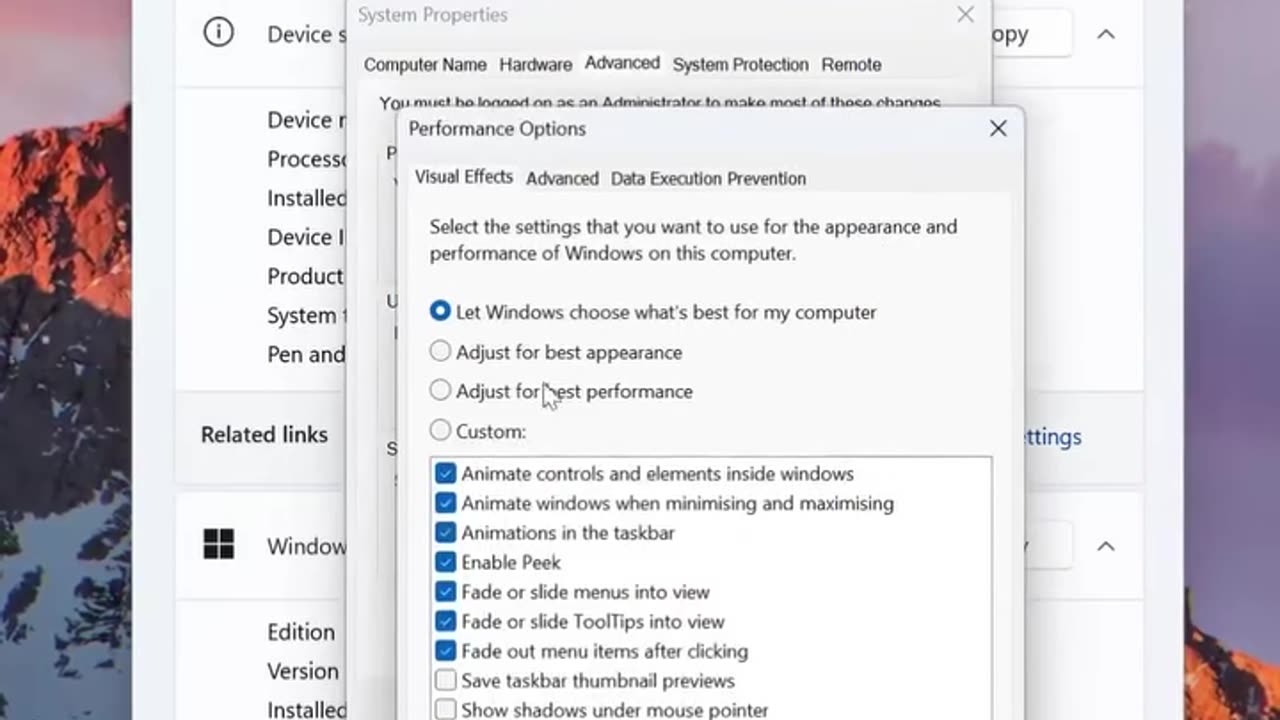Select Adjust for best appearance
Viewport: 1280px width, 720px height.
(x=440, y=352)
